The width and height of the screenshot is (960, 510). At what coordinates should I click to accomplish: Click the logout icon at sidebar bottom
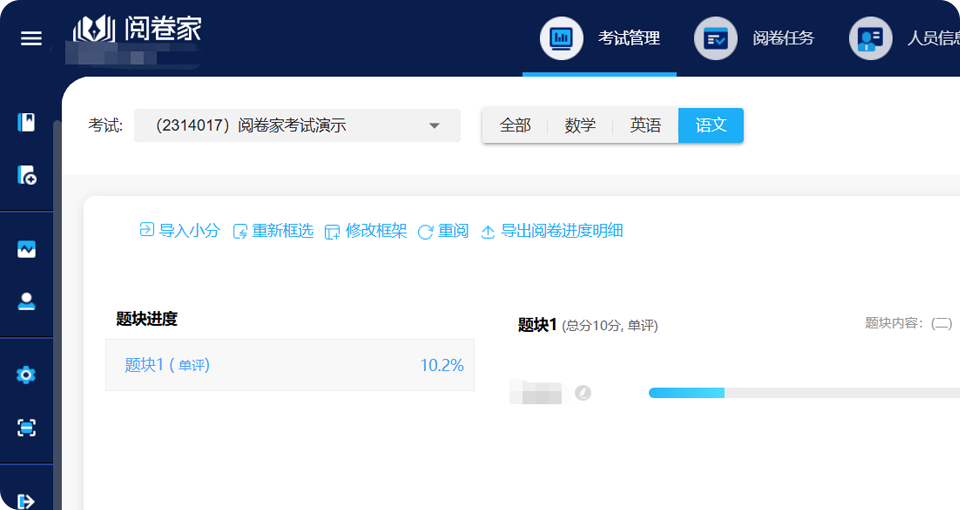[27, 500]
